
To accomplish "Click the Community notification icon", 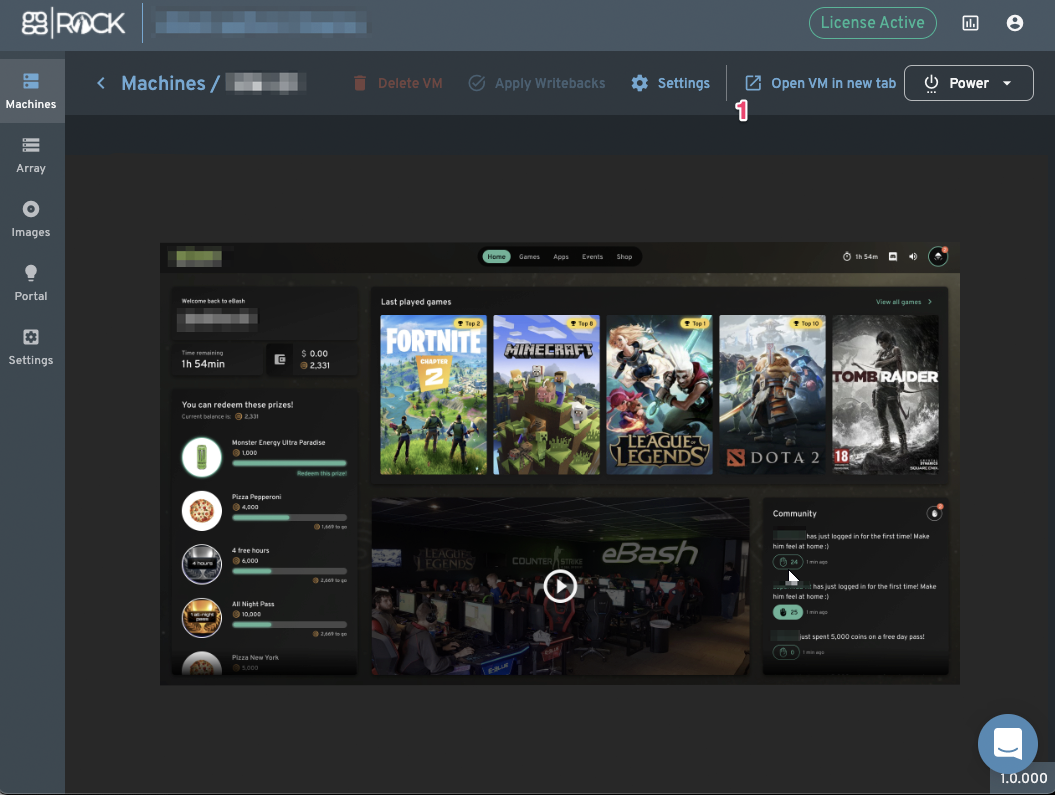I will (934, 513).
